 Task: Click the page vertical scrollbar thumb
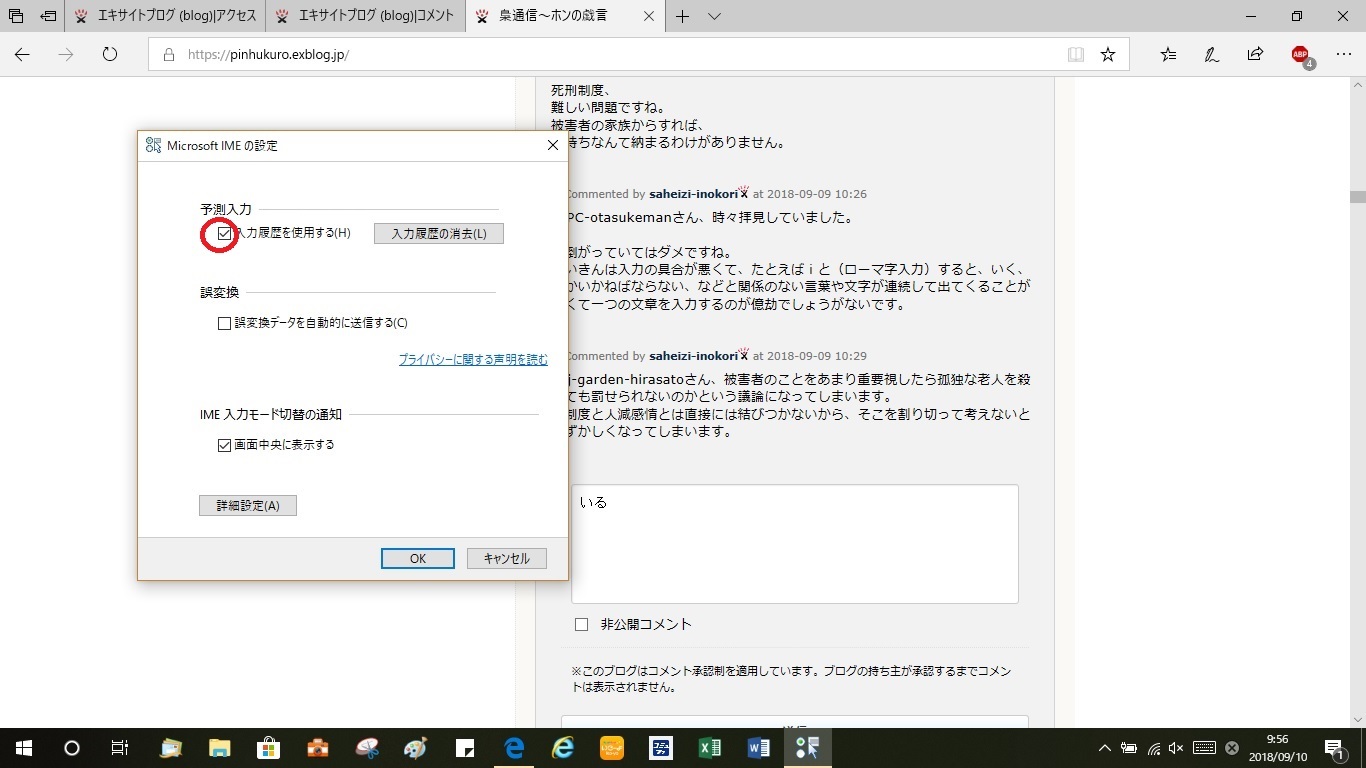click(1357, 197)
